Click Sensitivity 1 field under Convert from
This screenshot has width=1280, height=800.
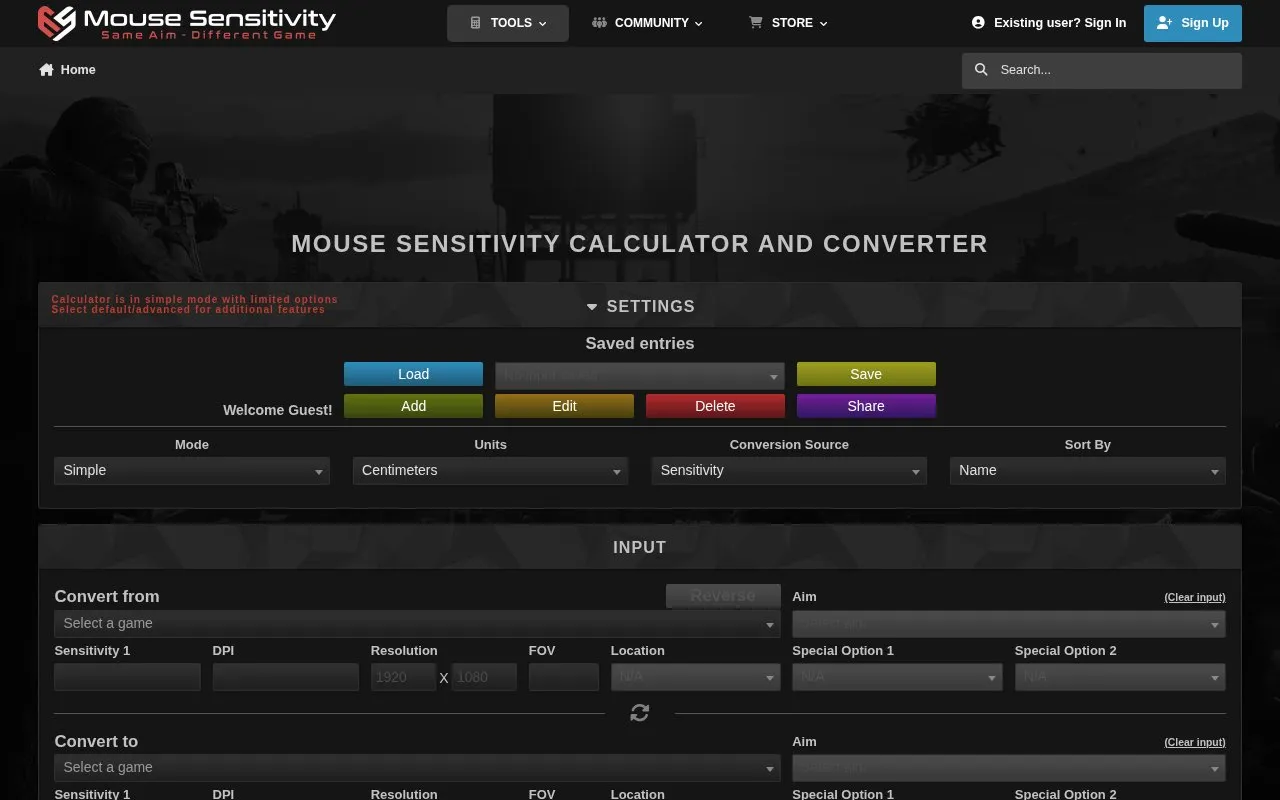pyautogui.click(x=127, y=677)
